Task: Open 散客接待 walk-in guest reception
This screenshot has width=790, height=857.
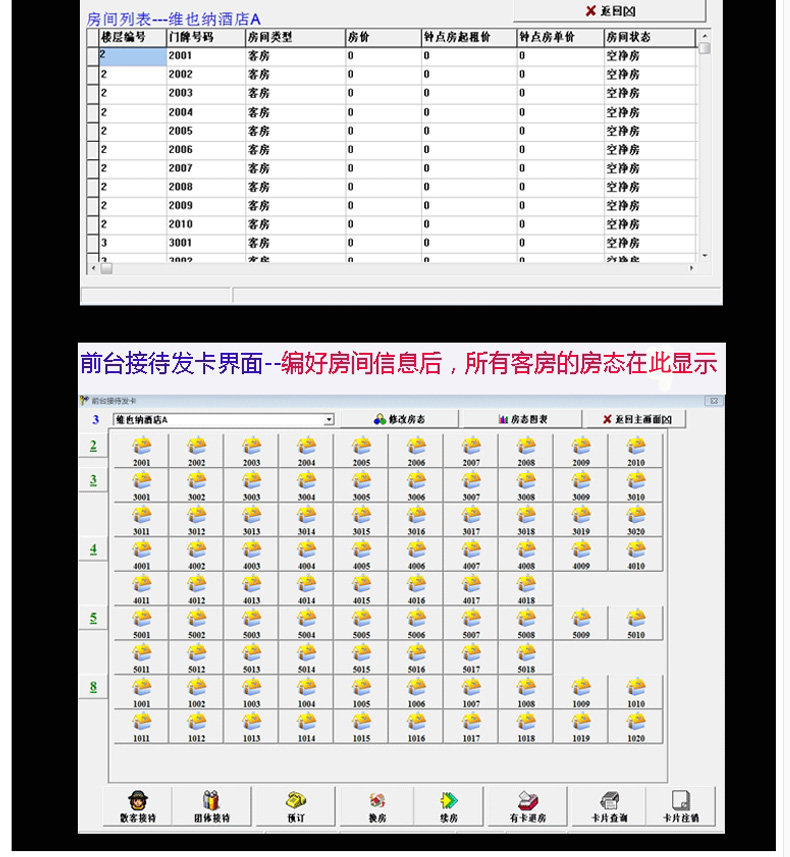Action: [x=138, y=807]
